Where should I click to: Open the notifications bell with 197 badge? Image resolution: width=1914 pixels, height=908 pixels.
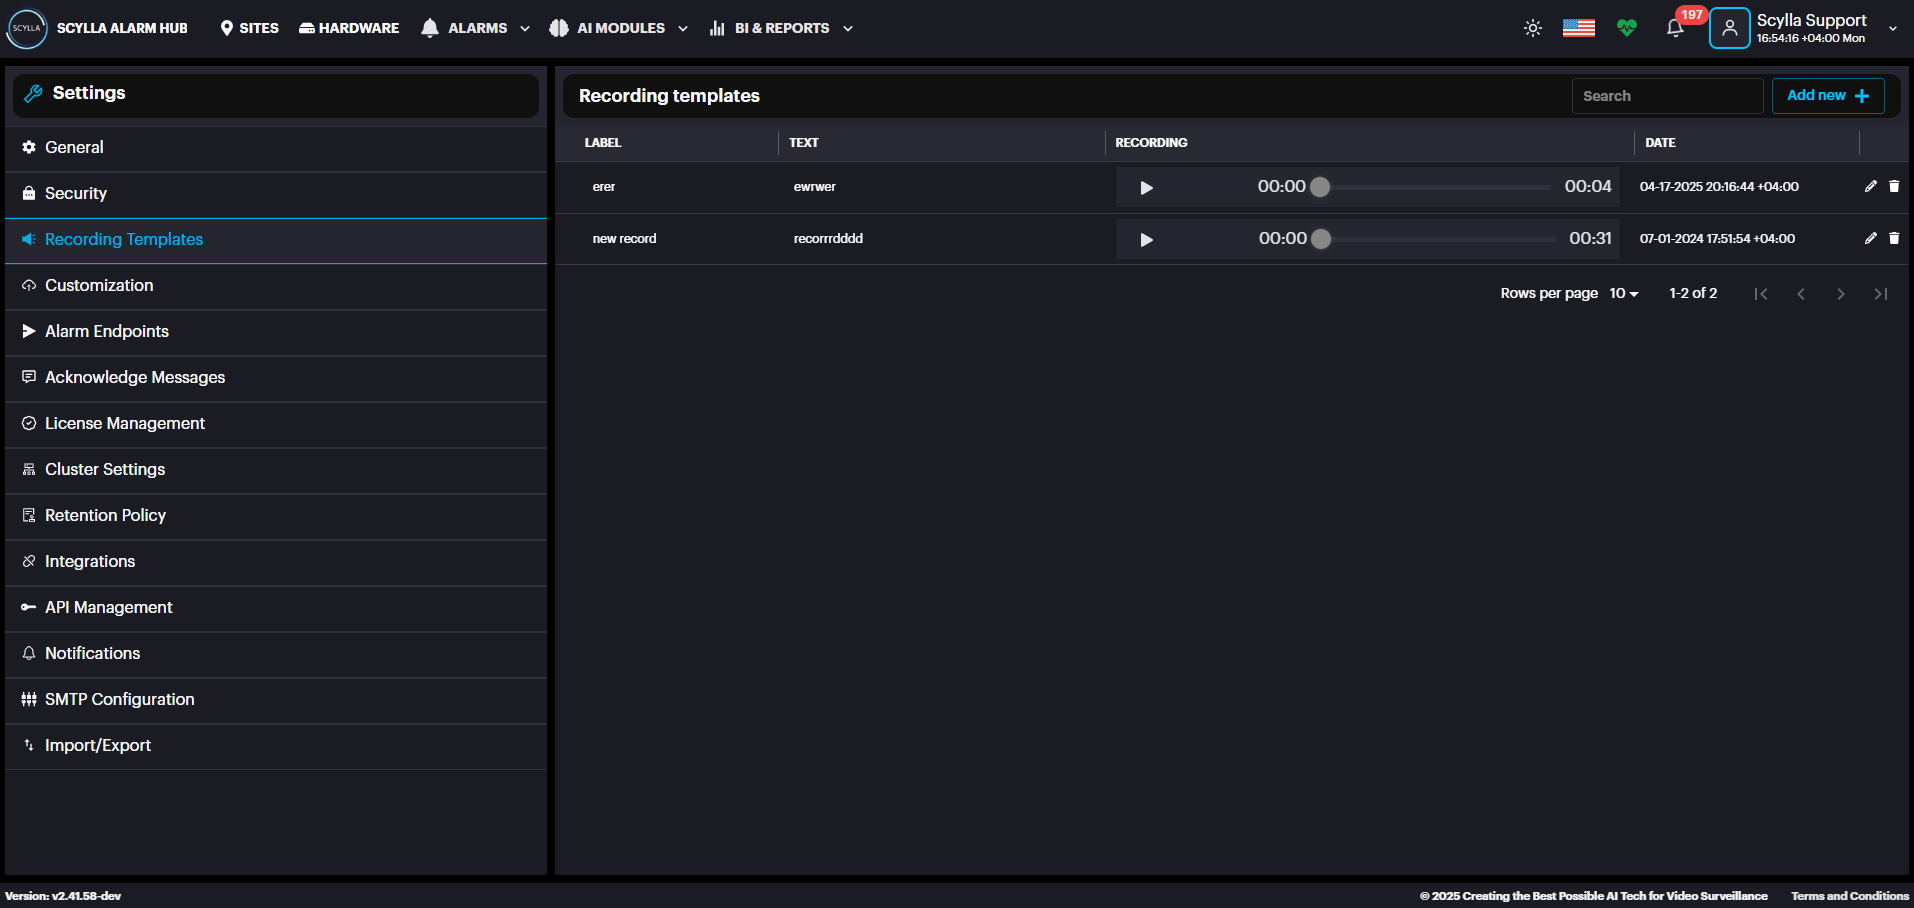(1675, 28)
